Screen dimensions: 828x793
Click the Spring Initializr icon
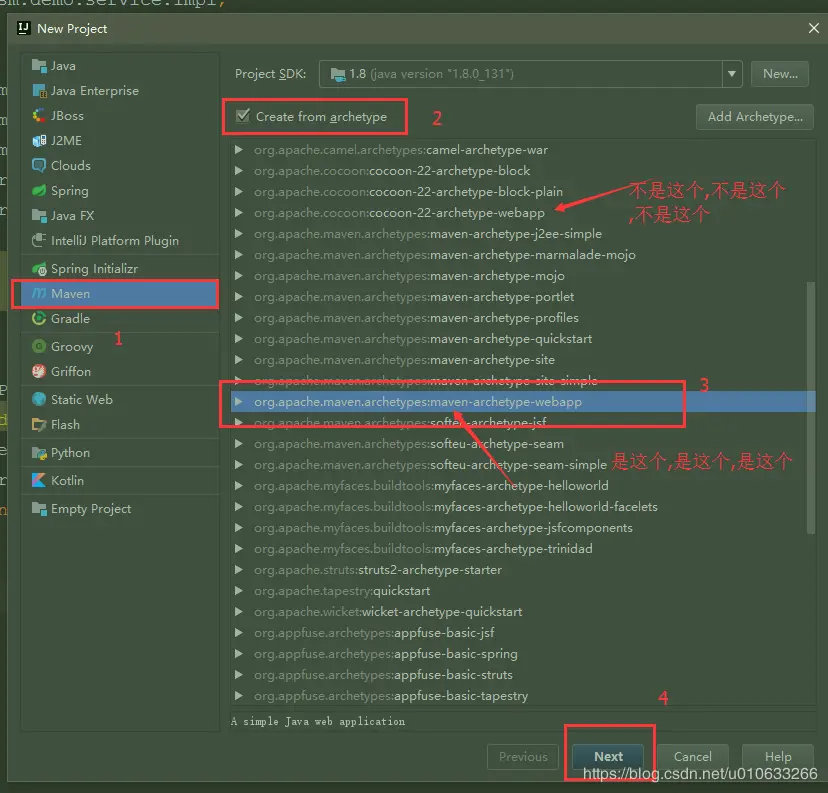[39, 269]
